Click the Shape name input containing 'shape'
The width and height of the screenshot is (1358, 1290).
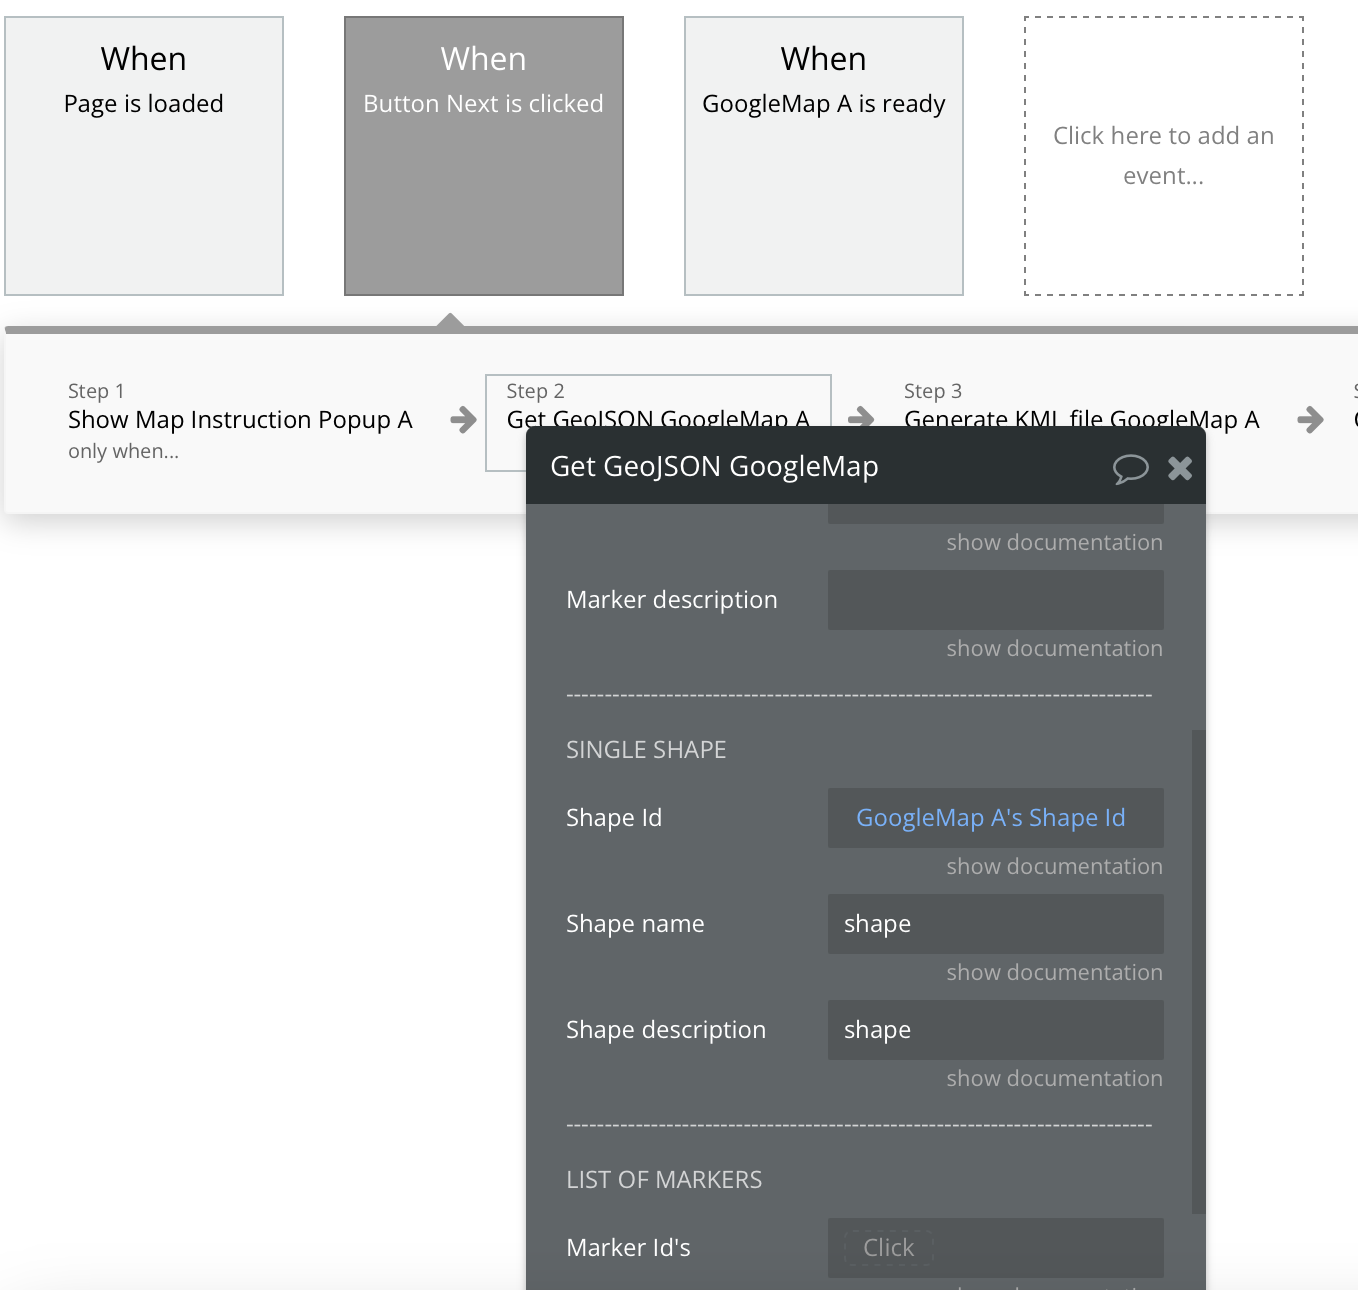994,924
